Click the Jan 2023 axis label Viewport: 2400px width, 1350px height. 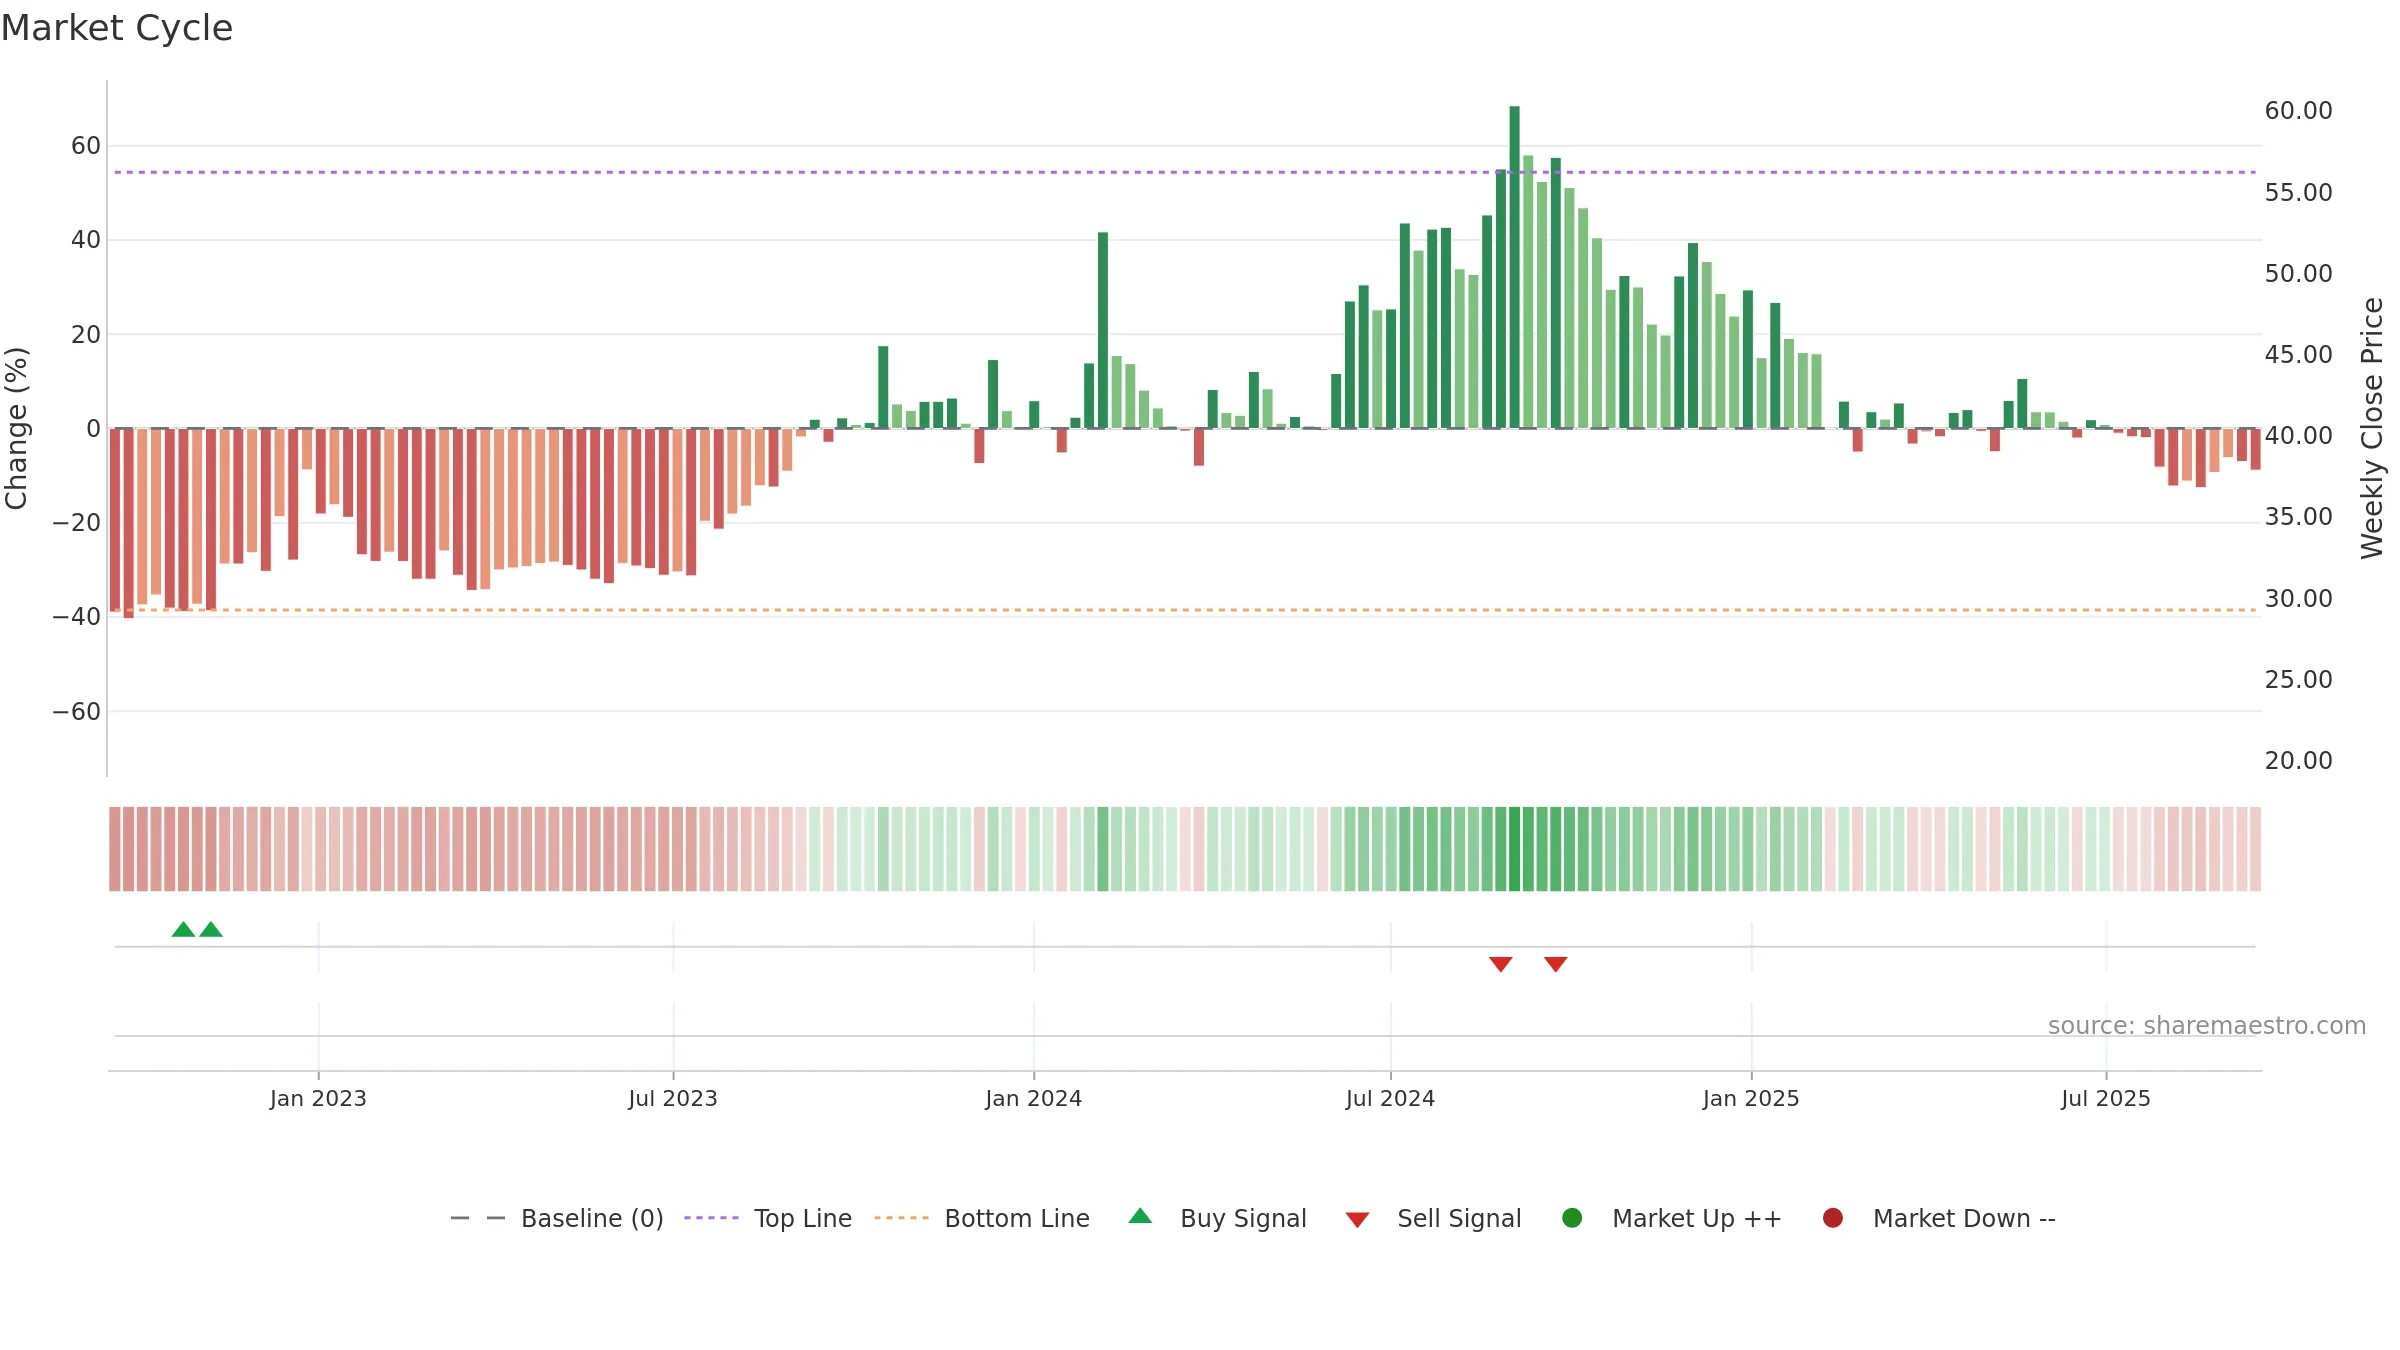tap(318, 1098)
